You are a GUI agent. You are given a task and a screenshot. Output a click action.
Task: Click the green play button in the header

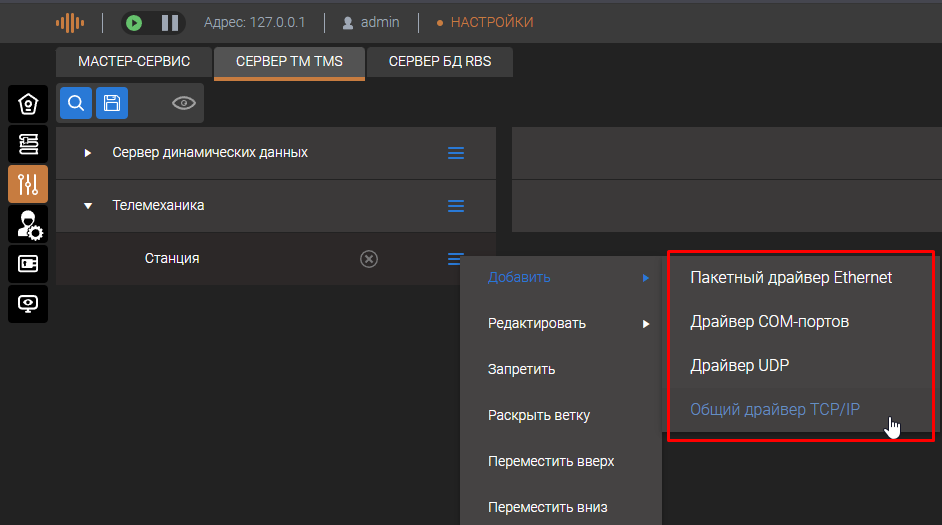(x=135, y=22)
